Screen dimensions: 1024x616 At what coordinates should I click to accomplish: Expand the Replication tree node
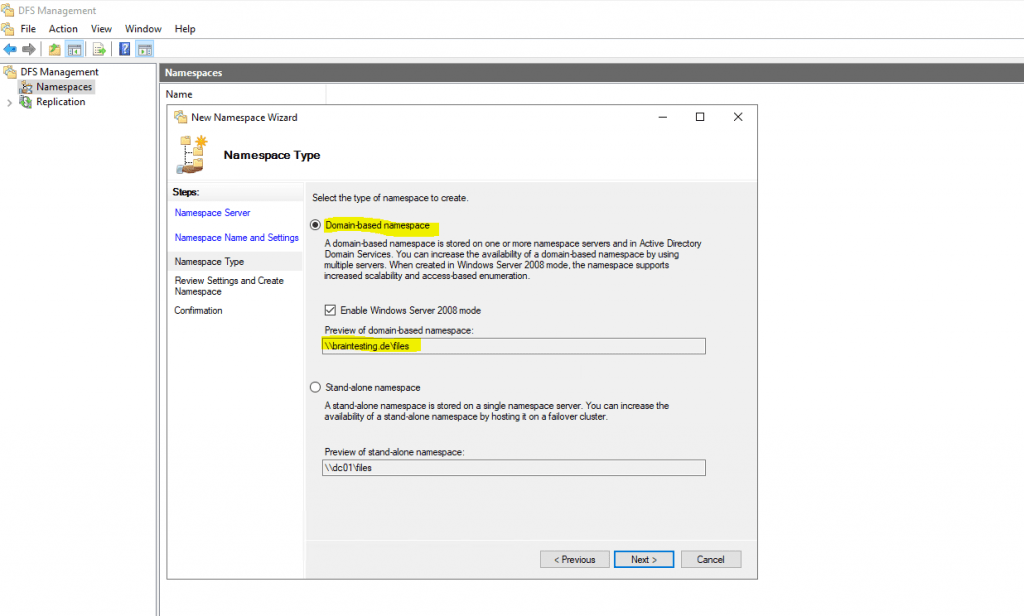coord(9,103)
